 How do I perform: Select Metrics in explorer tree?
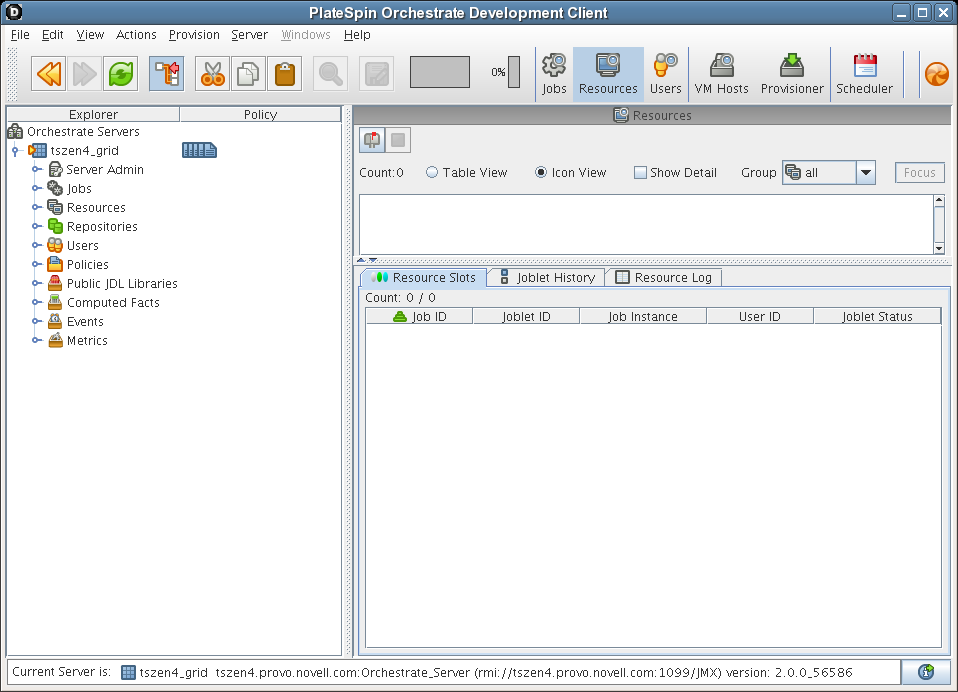87,340
